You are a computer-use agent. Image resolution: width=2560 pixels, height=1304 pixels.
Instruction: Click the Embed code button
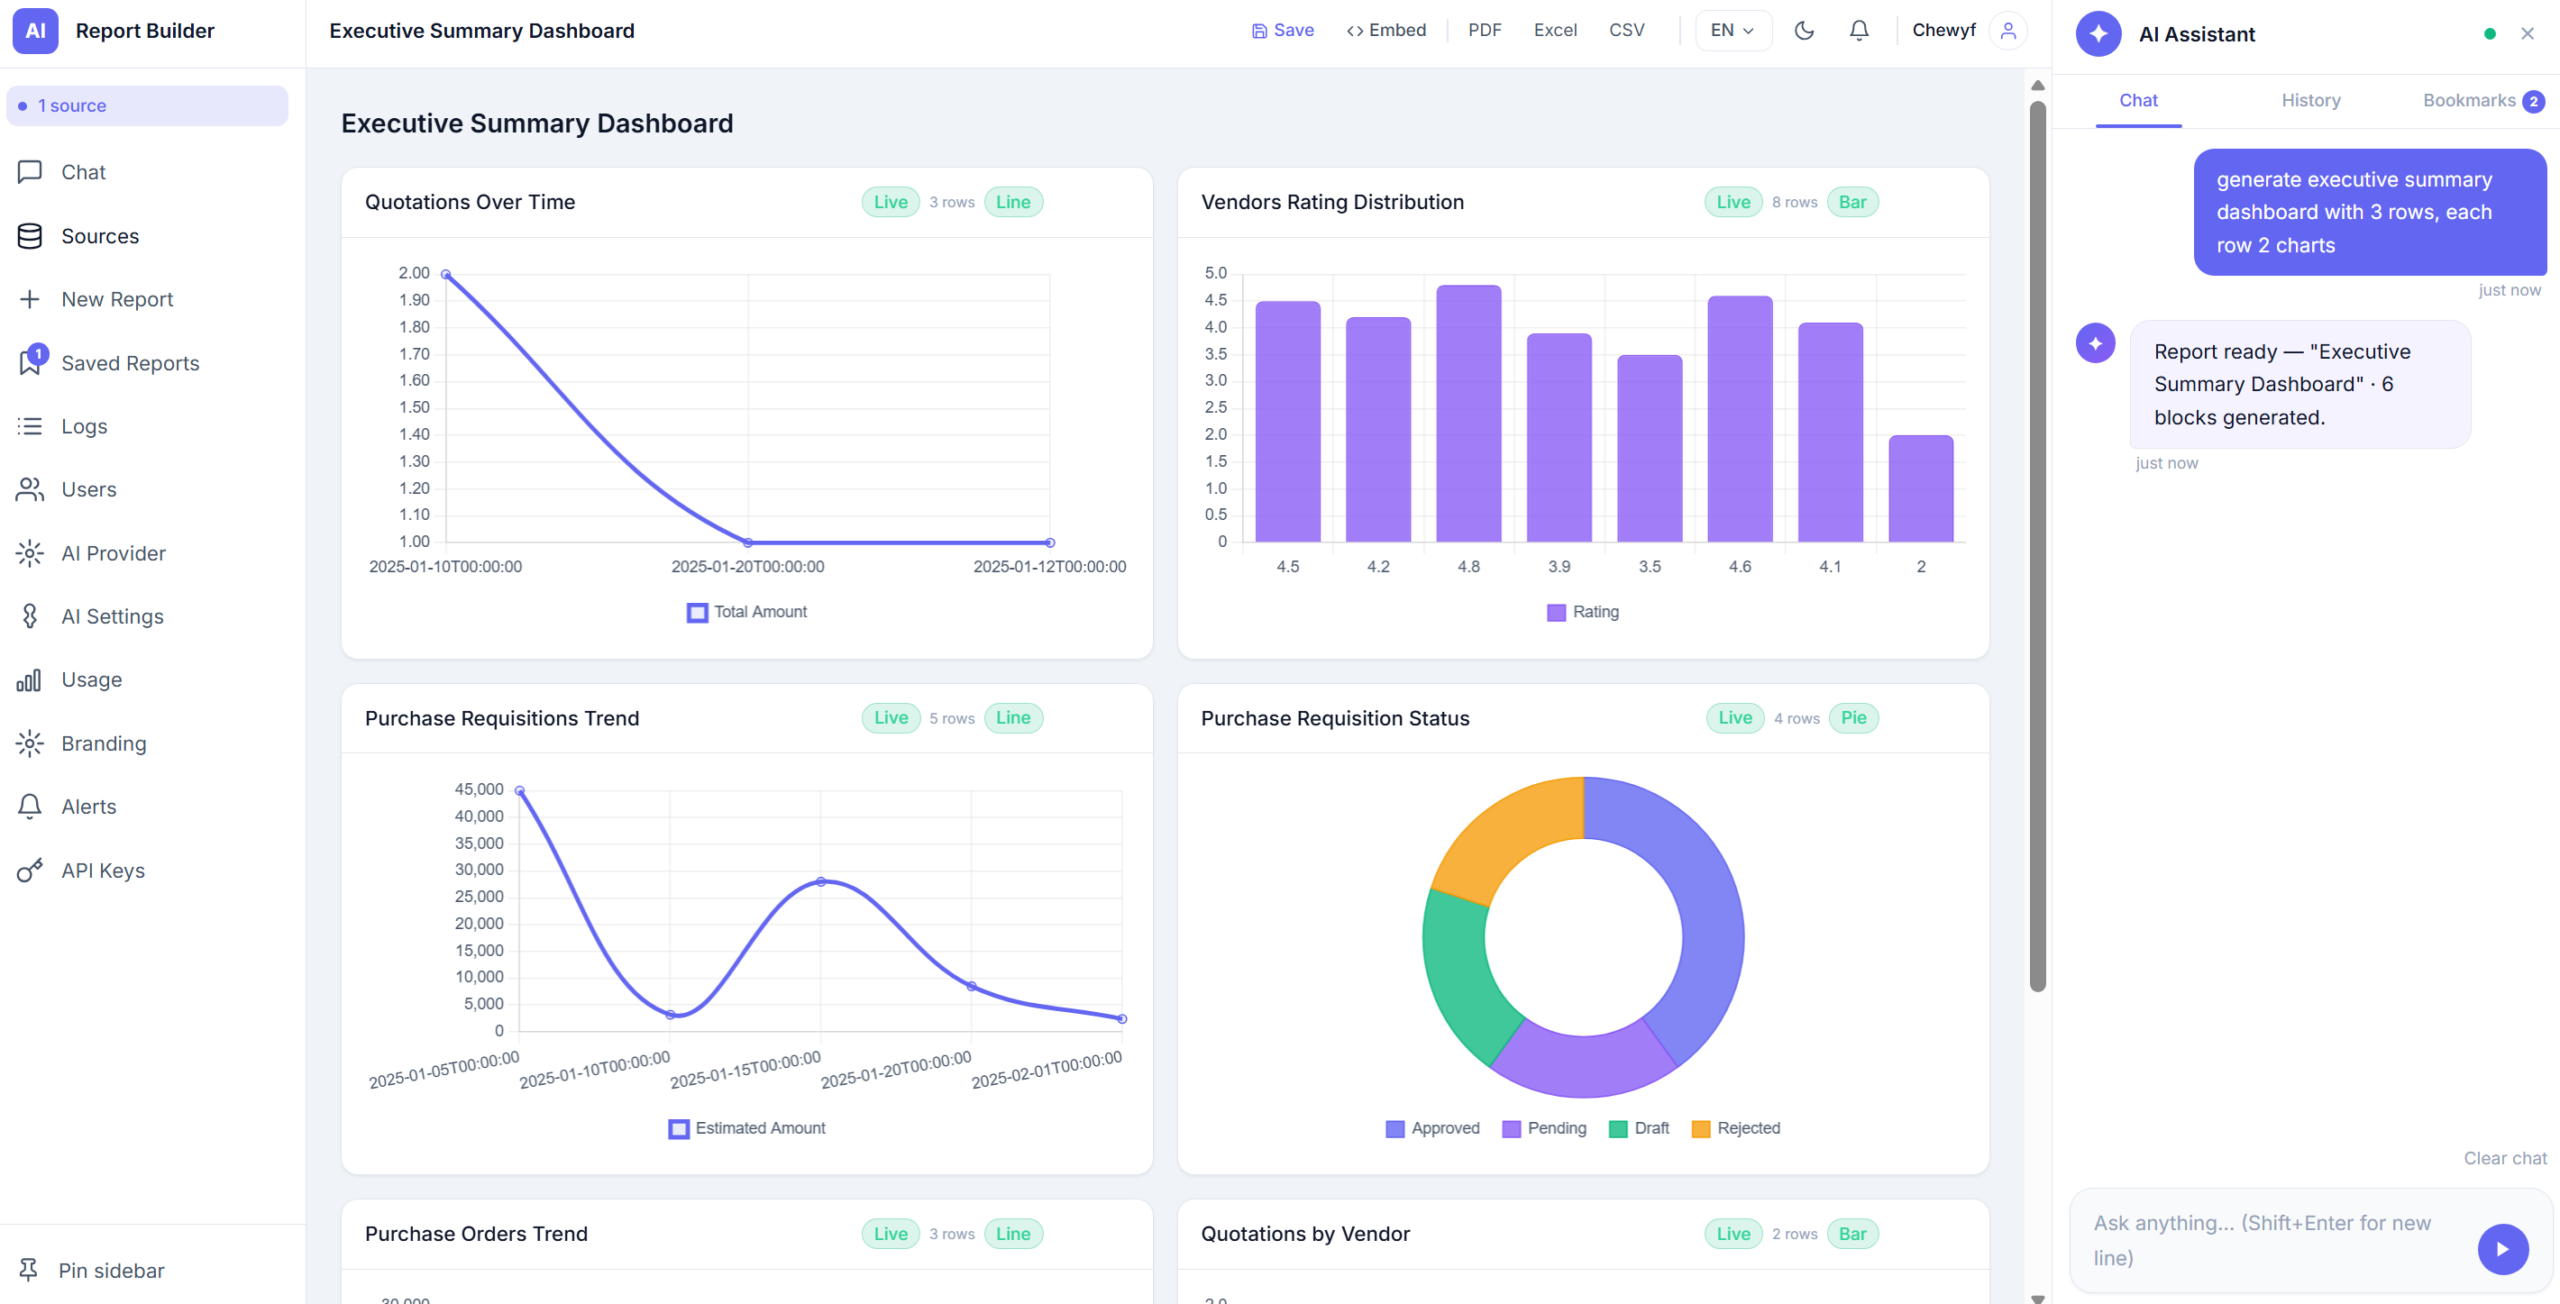click(1386, 31)
